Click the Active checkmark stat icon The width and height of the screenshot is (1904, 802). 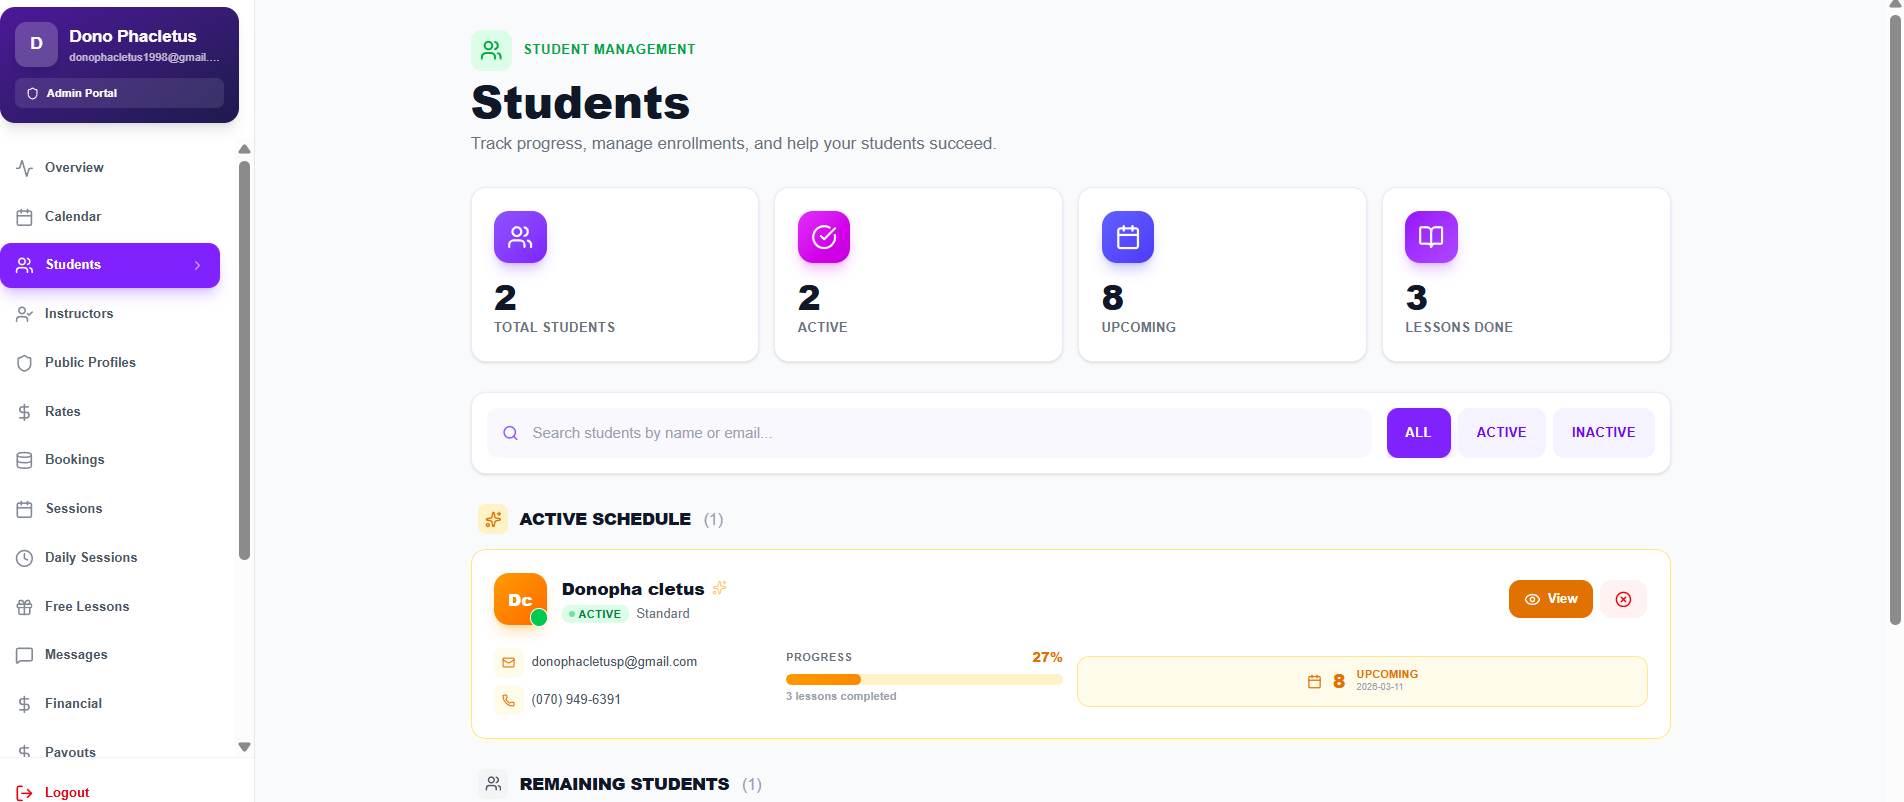(x=823, y=237)
